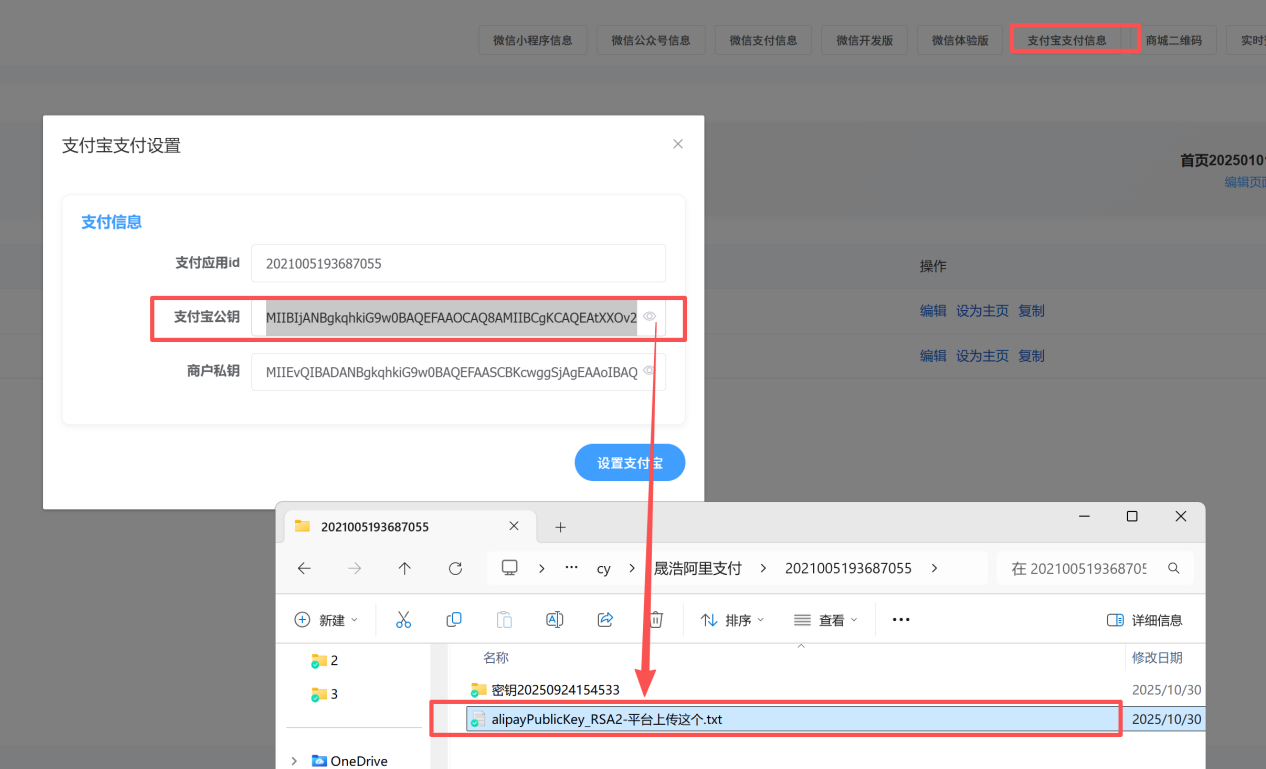1266x769 pixels.
Task: Click the Explorer back arrow
Action: [304, 568]
